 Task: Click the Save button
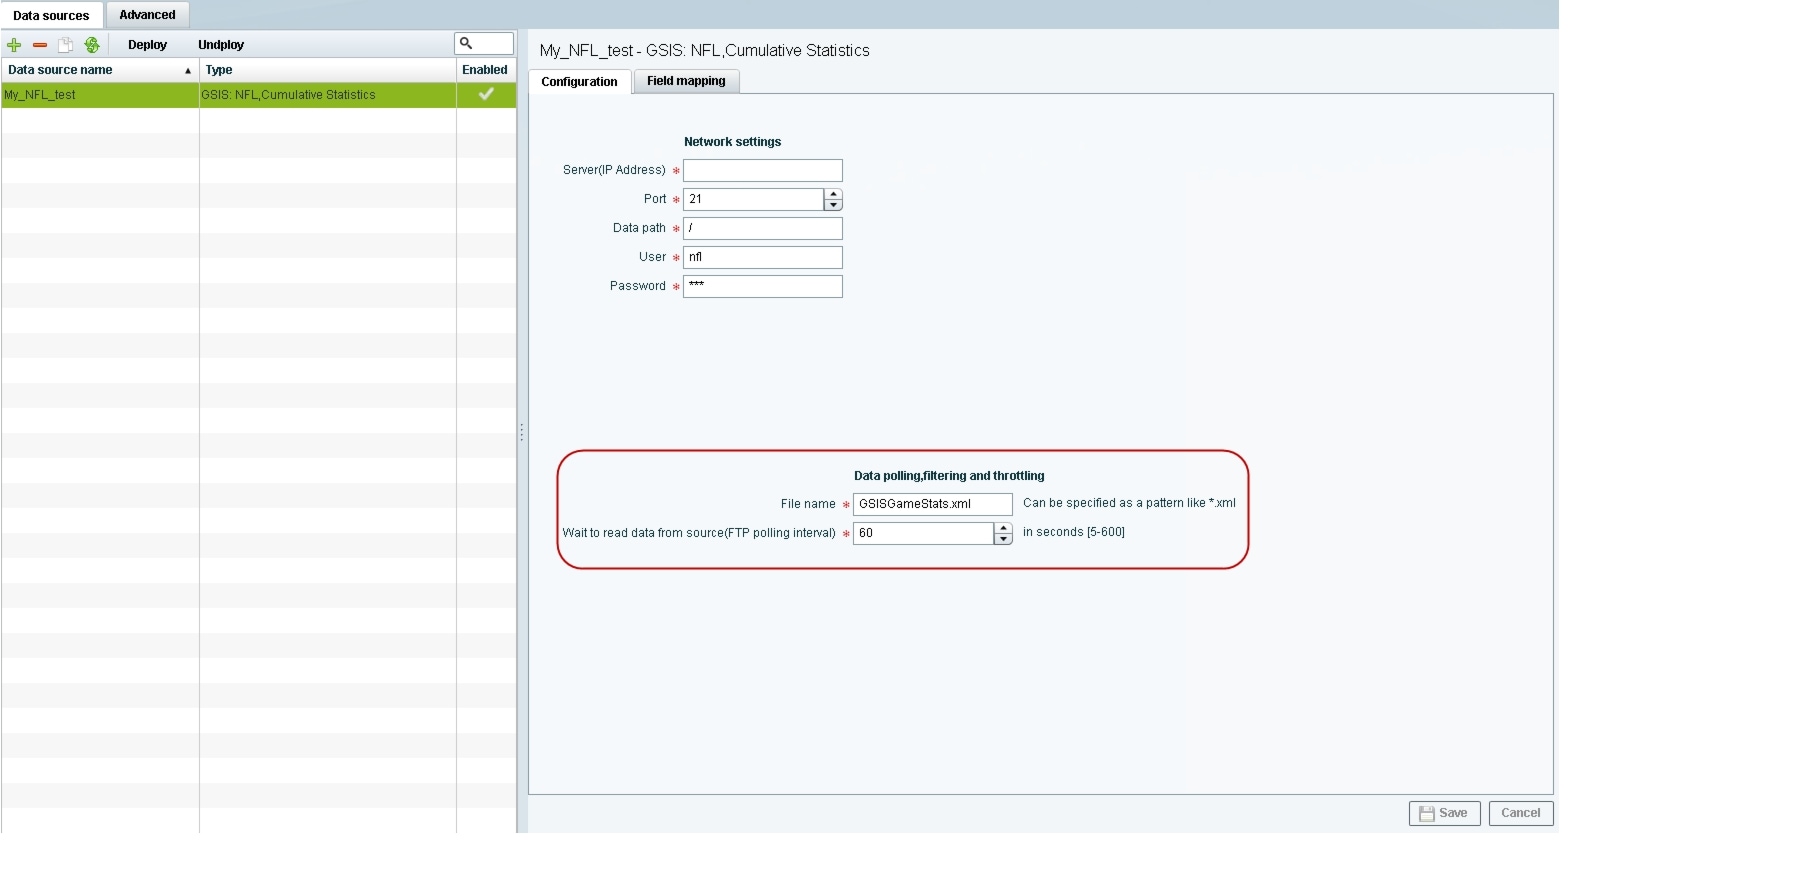coord(1444,813)
